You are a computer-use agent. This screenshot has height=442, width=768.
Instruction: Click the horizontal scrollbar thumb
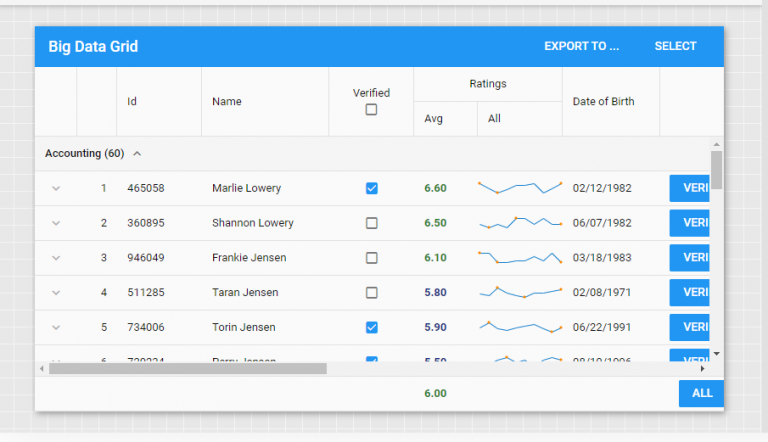[x=188, y=369]
